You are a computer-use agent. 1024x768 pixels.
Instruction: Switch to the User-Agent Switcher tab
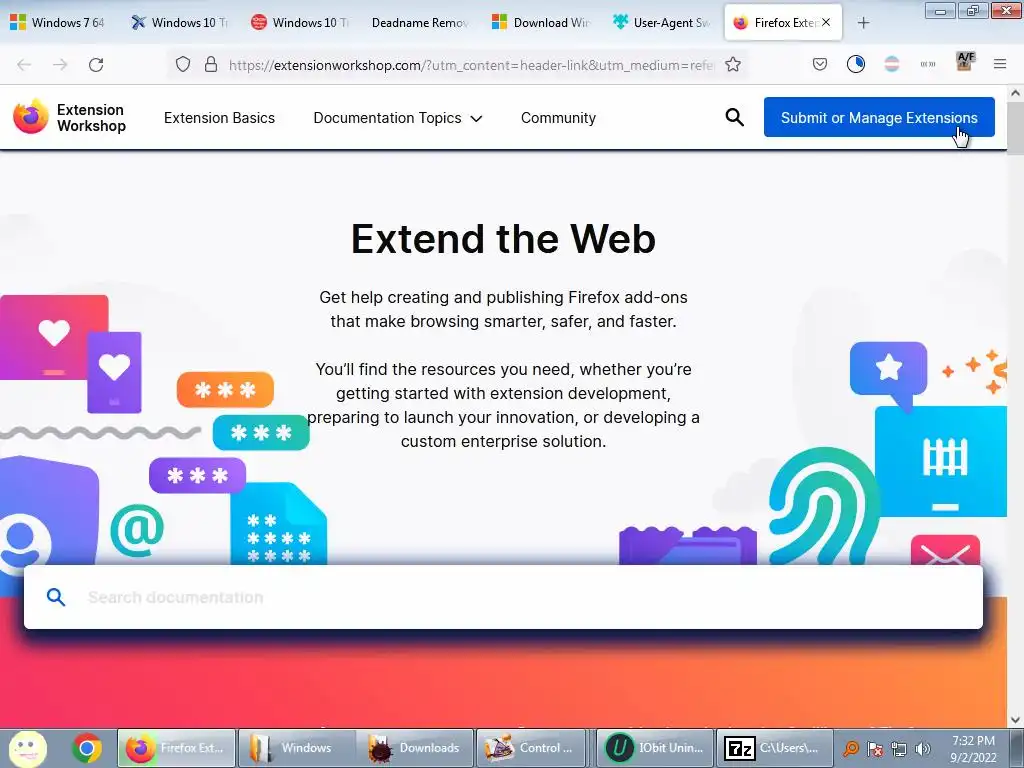(661, 23)
